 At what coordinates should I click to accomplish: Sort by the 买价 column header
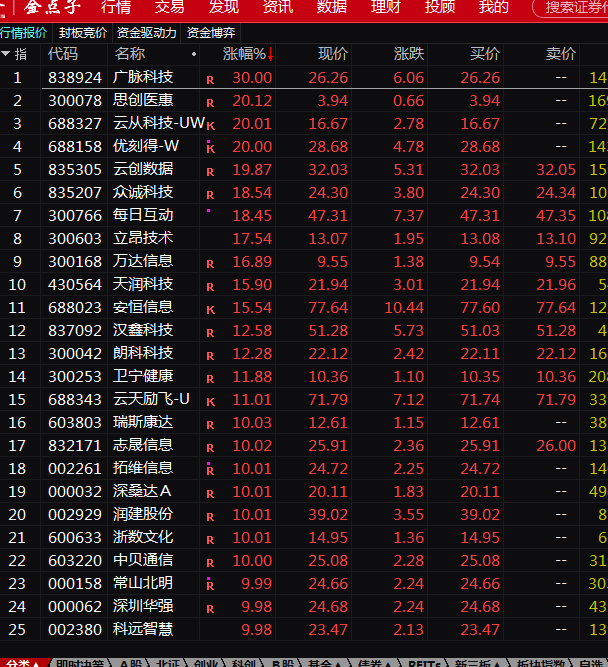[485, 54]
